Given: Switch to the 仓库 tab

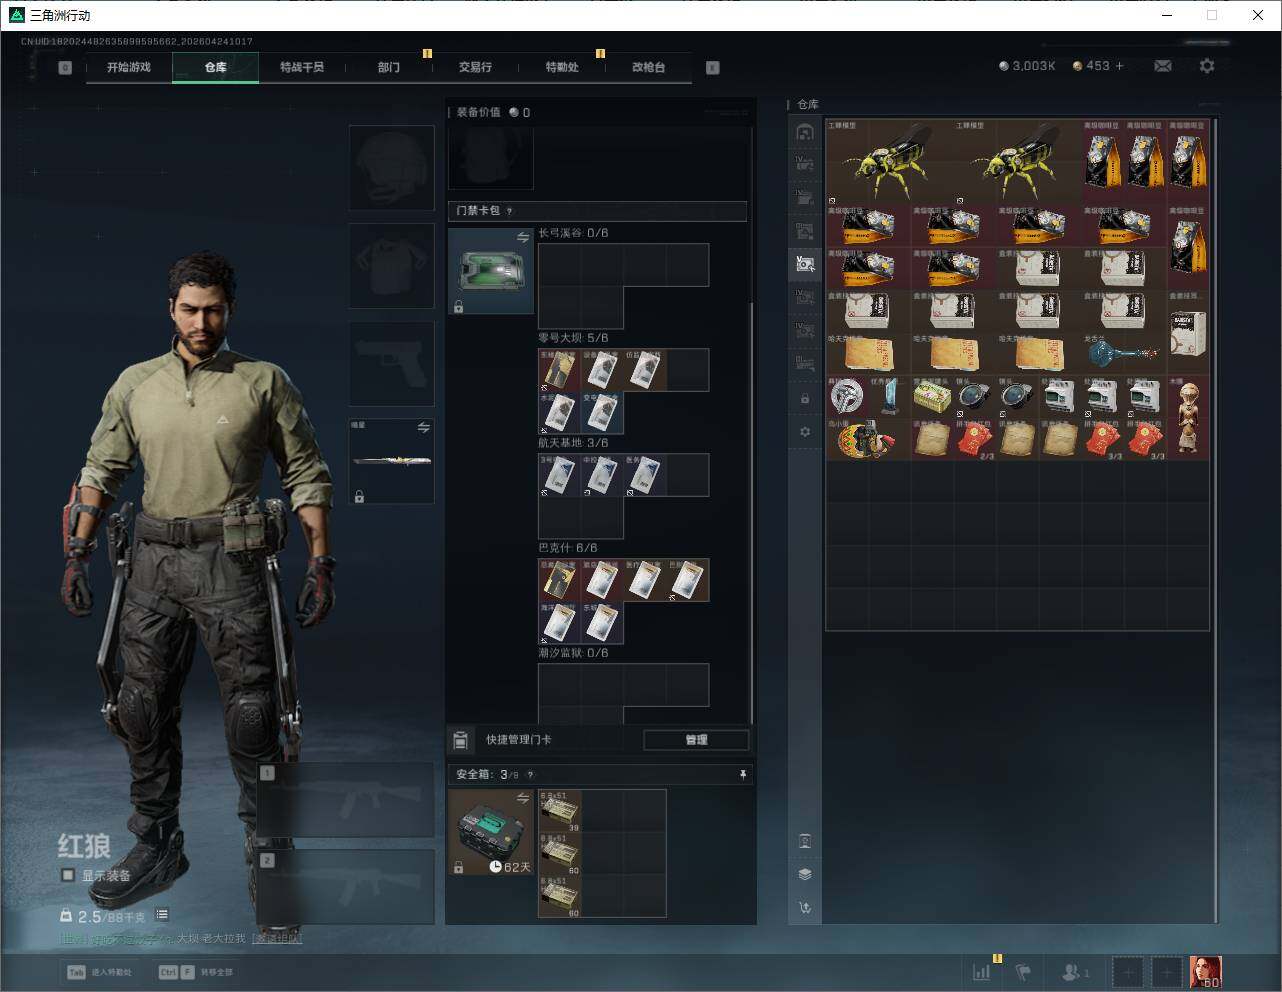Looking at the screenshot, I should point(216,67).
